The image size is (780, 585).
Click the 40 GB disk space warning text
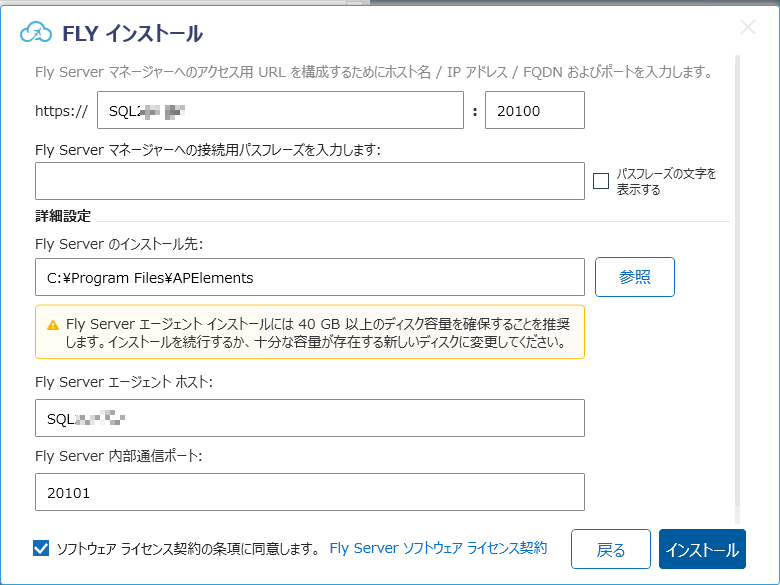[318, 333]
